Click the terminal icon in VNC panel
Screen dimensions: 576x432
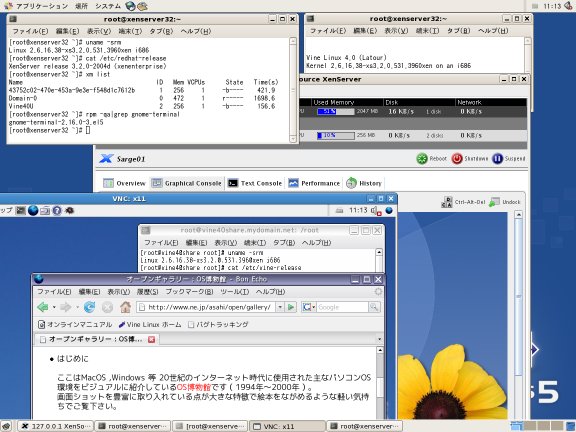pos(21,210)
